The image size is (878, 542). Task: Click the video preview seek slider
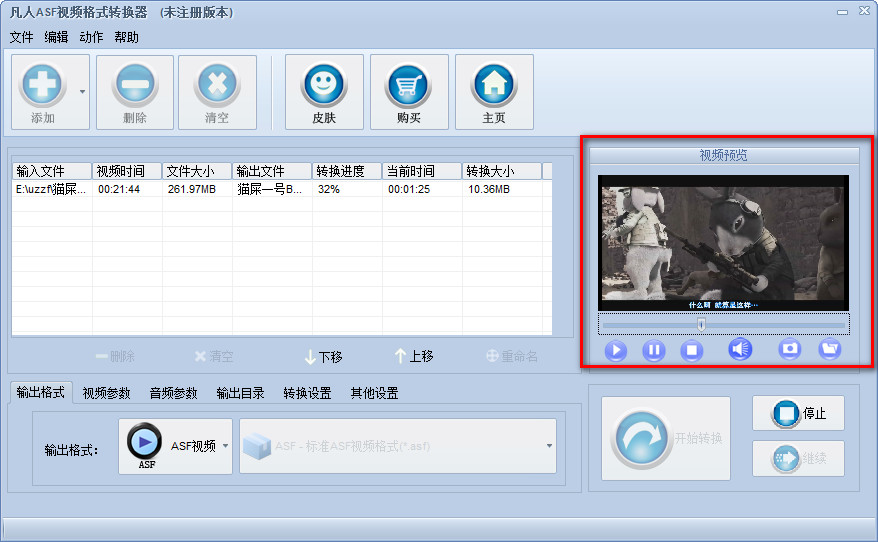pyautogui.click(x=723, y=323)
